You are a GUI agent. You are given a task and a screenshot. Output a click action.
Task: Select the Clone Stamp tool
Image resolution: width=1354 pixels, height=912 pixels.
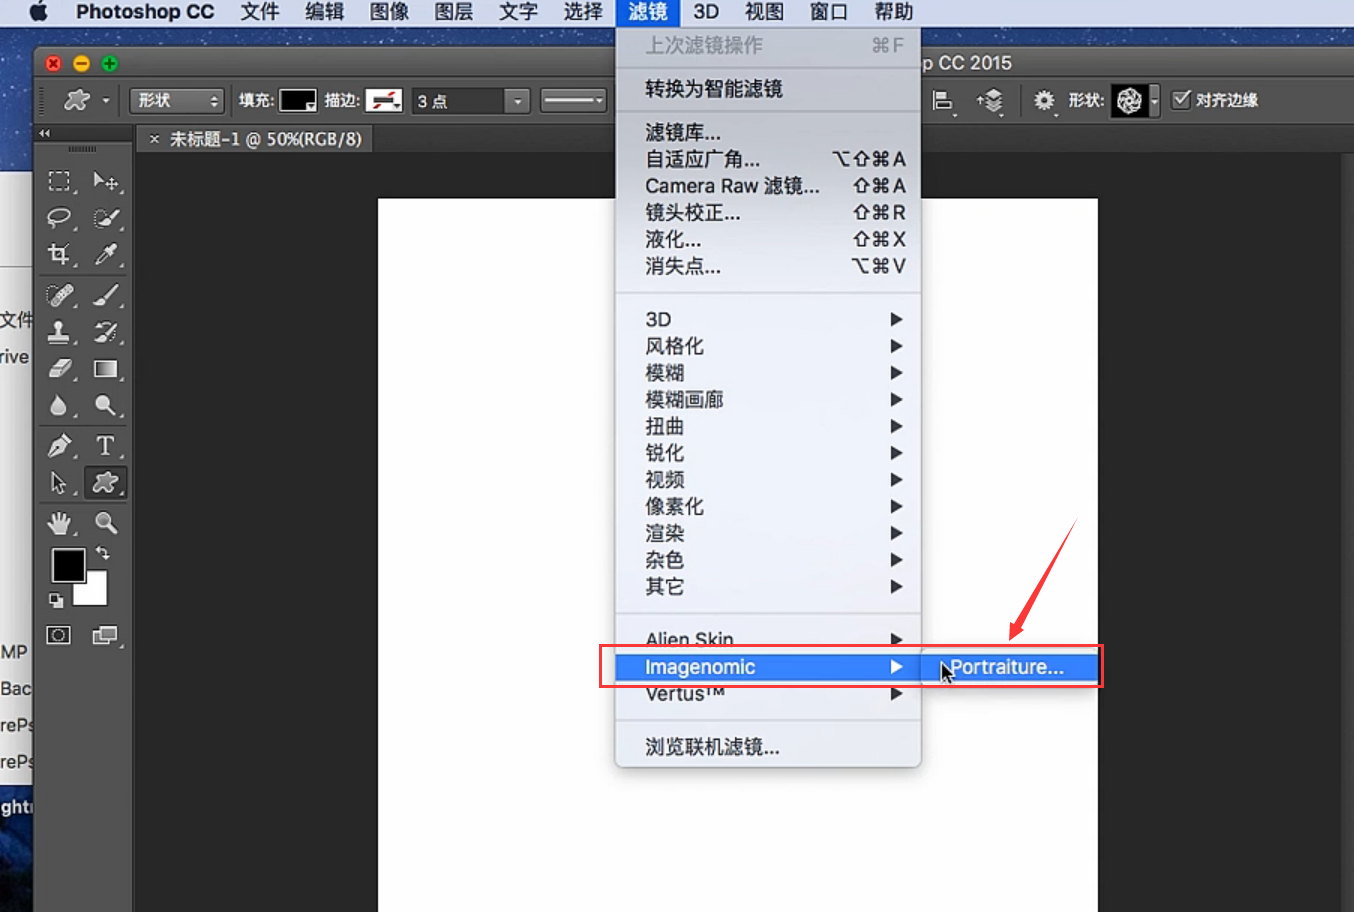[x=59, y=332]
